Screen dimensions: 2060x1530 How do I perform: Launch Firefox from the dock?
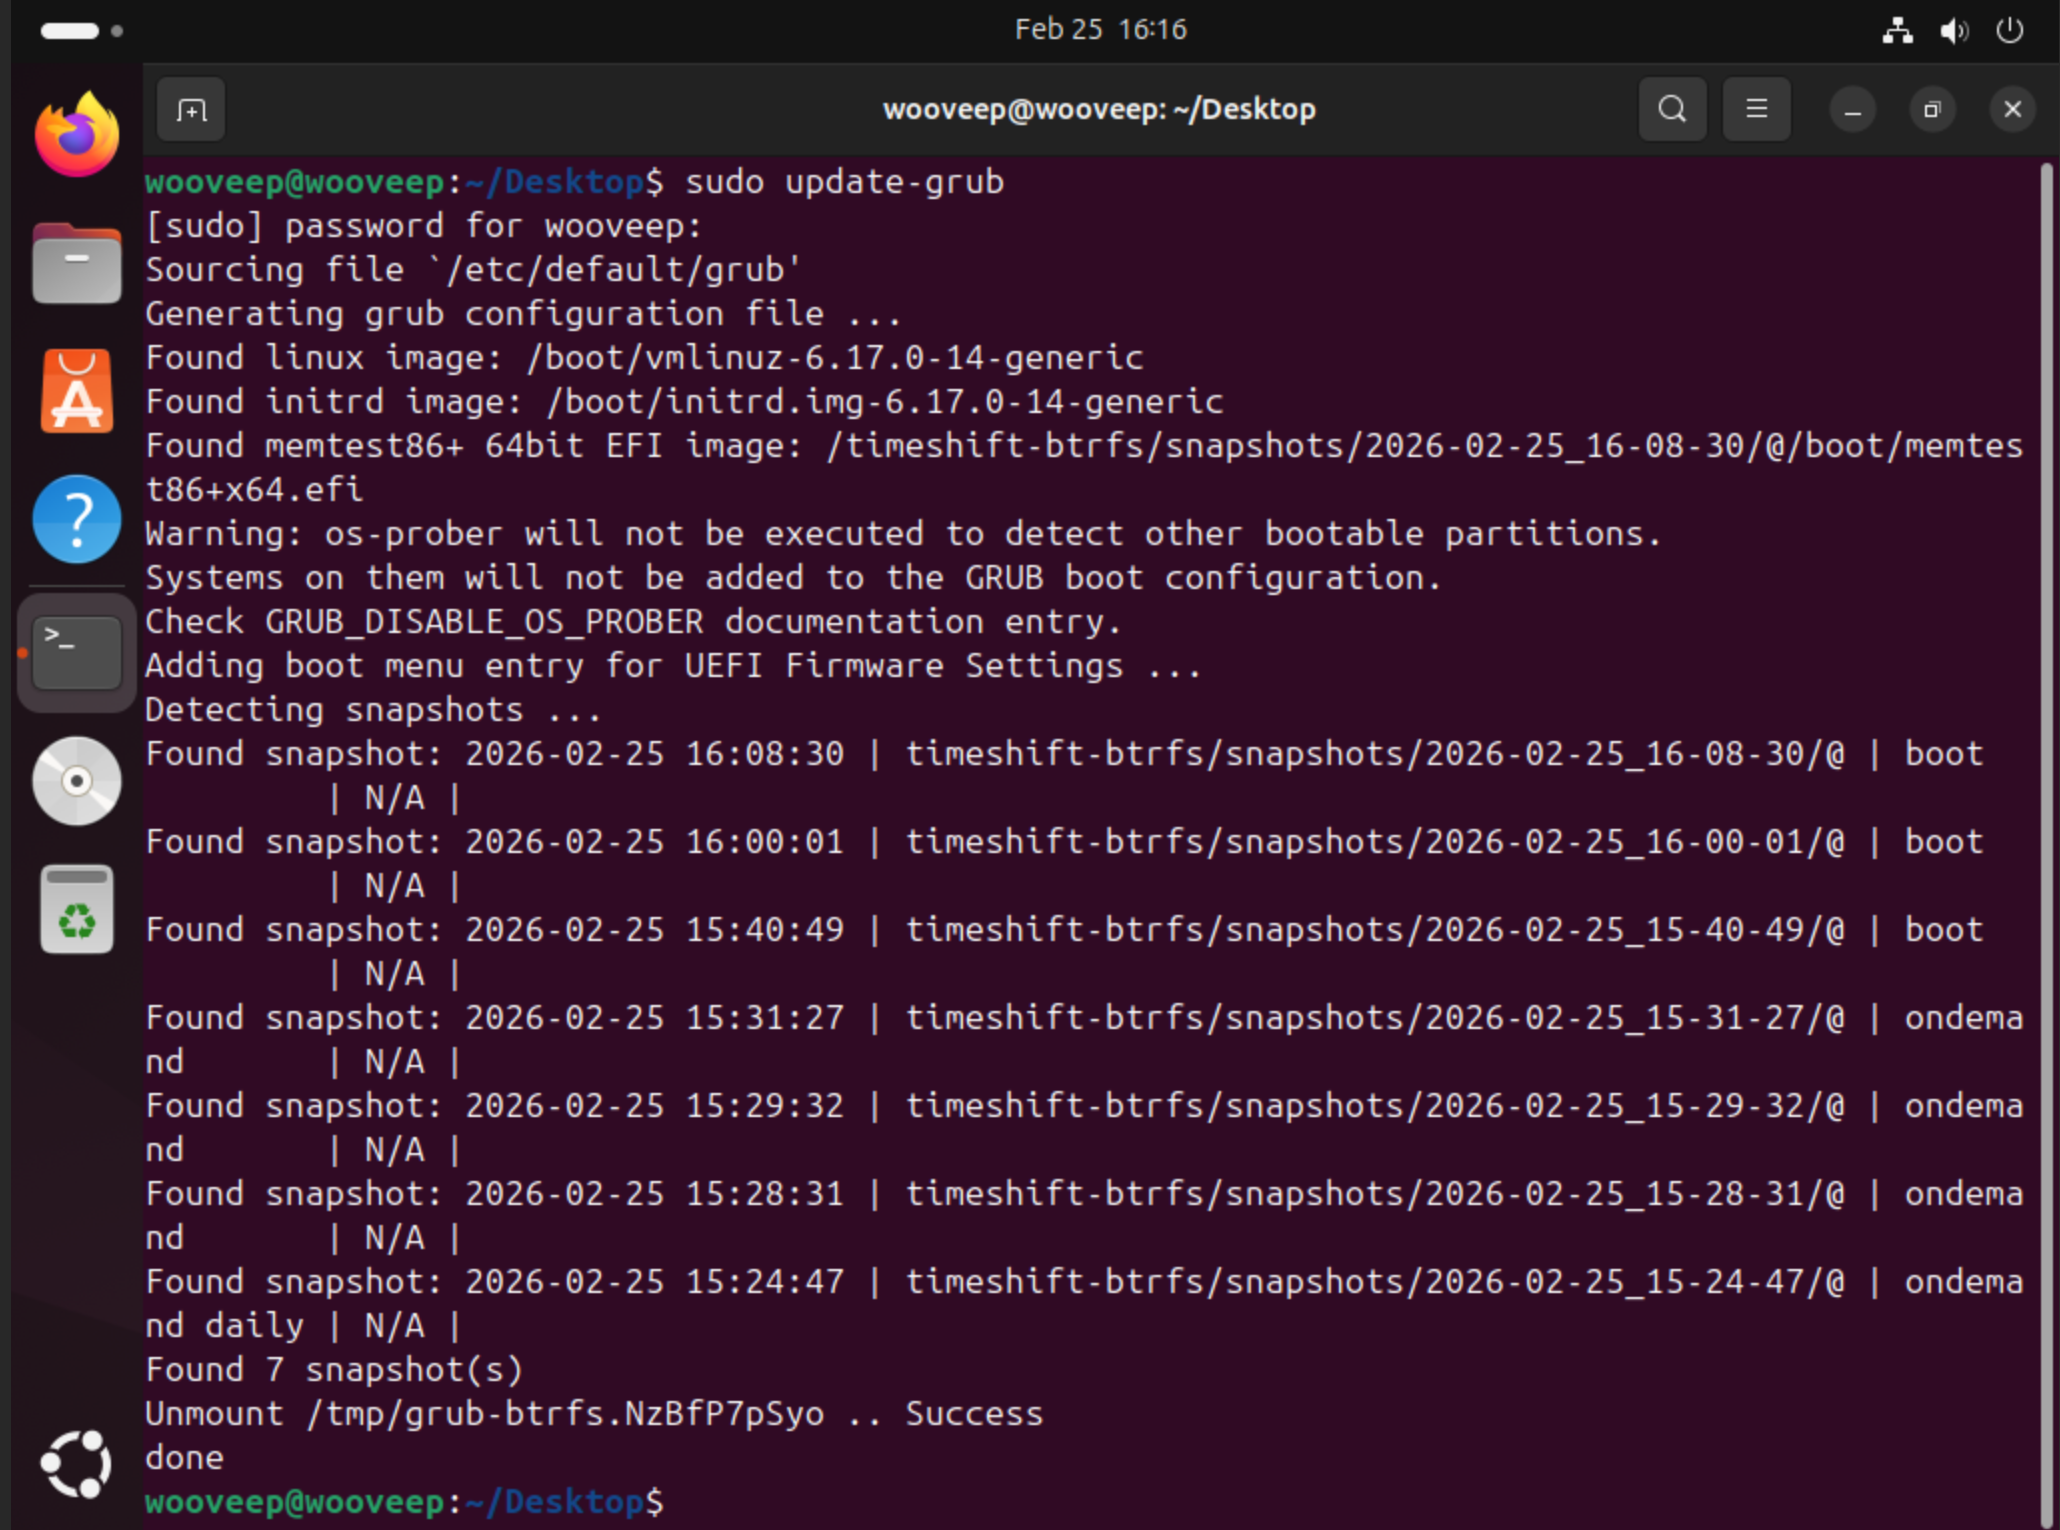click(77, 136)
